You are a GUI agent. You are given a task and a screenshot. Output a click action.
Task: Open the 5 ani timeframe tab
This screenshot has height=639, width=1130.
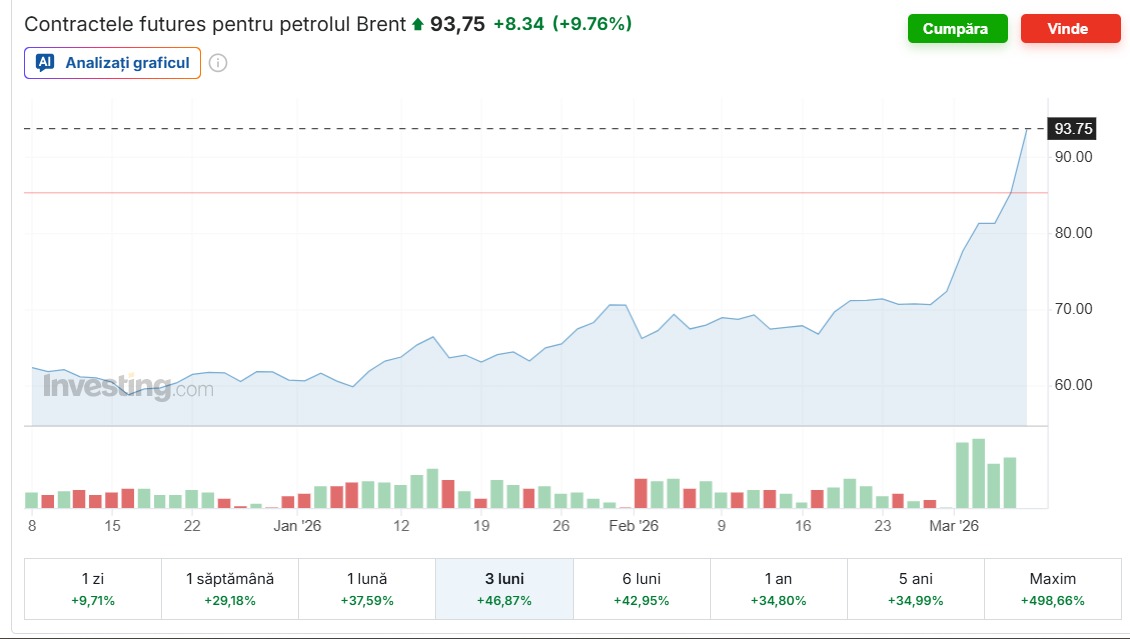pos(915,589)
